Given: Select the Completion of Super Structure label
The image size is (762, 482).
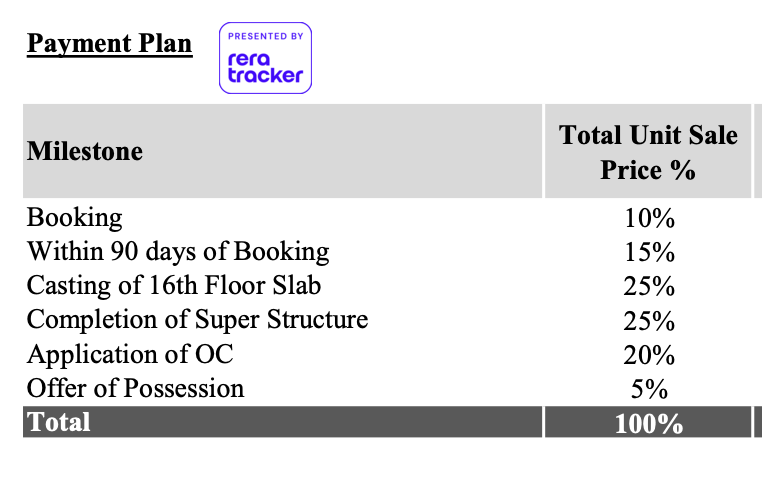Looking at the screenshot, I should coord(197,320).
